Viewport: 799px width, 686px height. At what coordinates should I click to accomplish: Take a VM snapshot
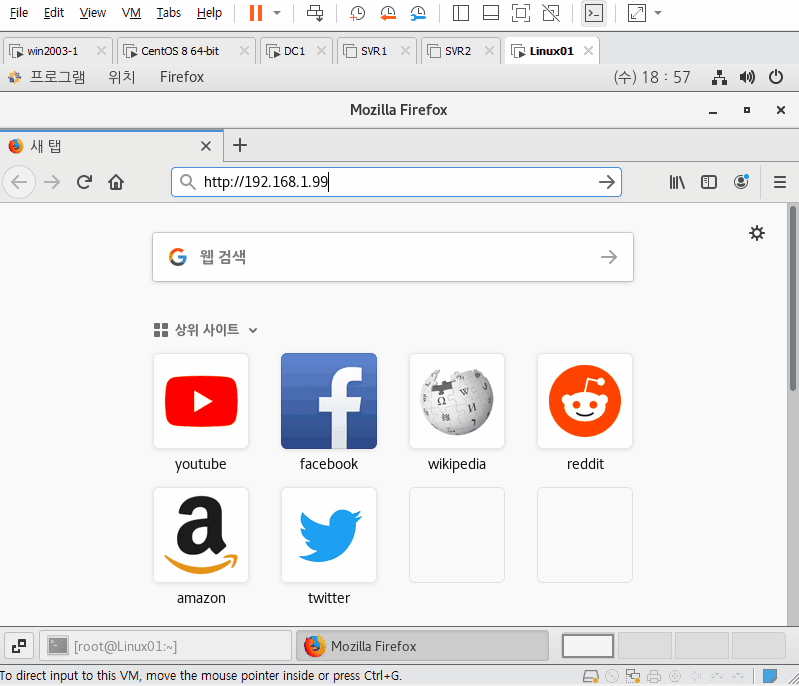point(357,13)
